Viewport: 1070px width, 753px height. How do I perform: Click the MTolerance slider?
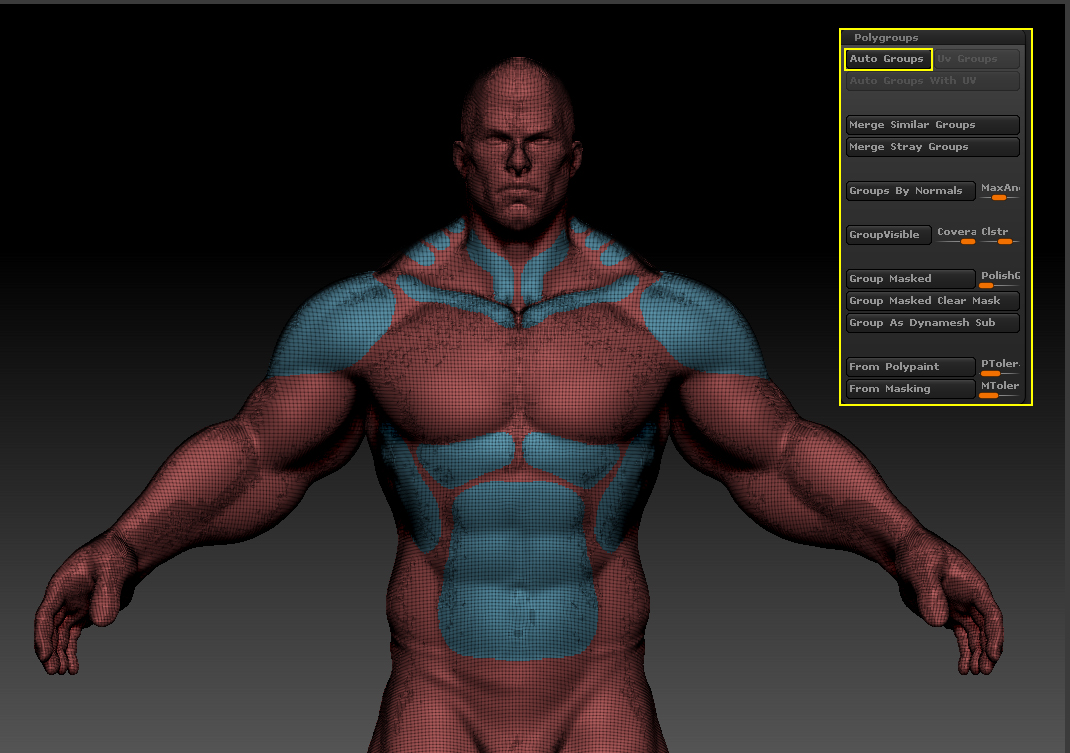(1000, 388)
